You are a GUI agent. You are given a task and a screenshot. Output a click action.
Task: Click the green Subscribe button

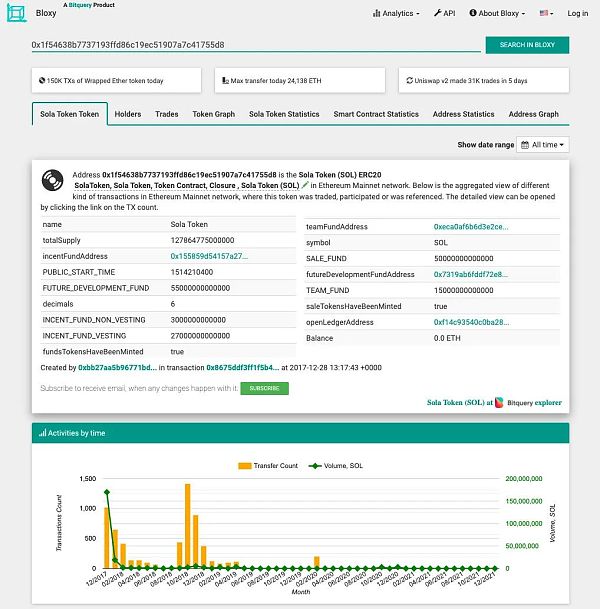pos(264,388)
